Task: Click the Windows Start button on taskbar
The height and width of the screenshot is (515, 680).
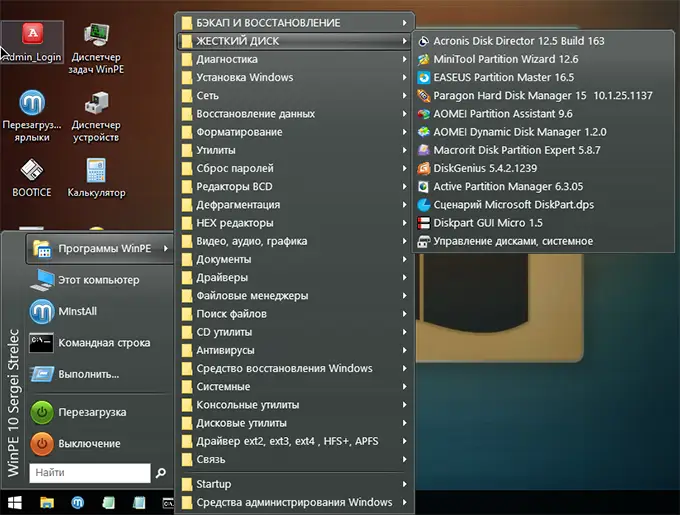Action: [15, 501]
